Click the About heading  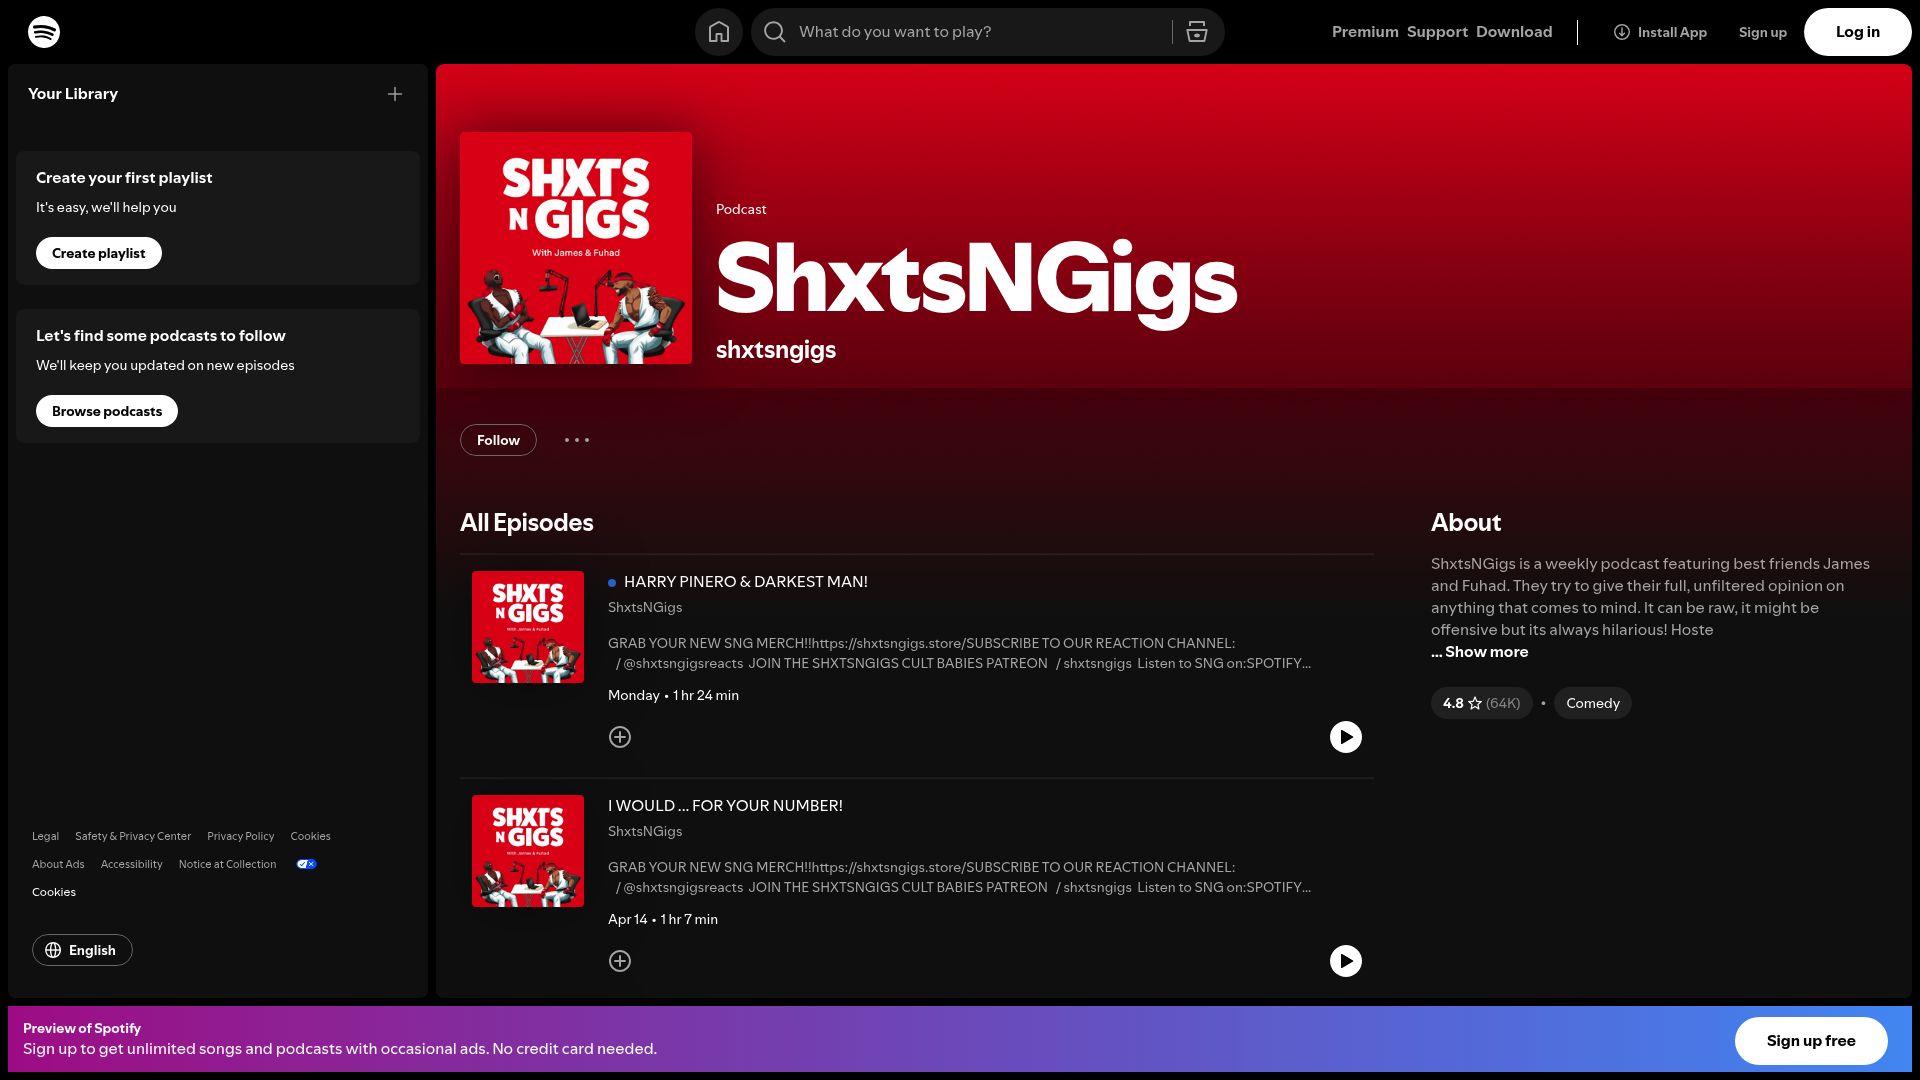pos(1466,523)
